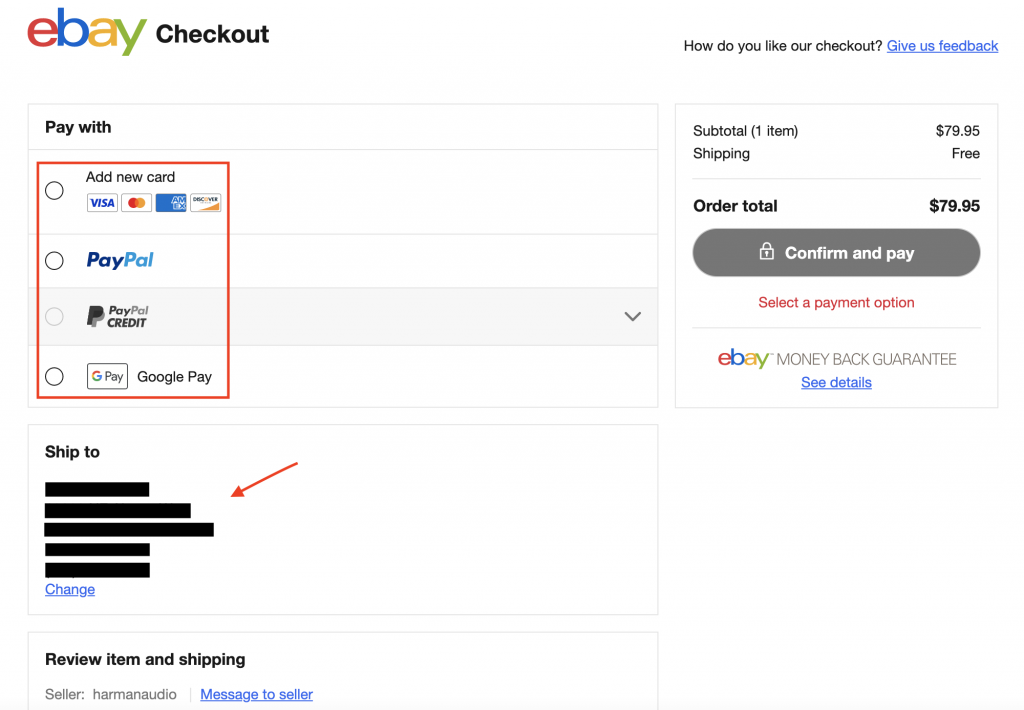Select the PayPal radio button

pyautogui.click(x=54, y=261)
